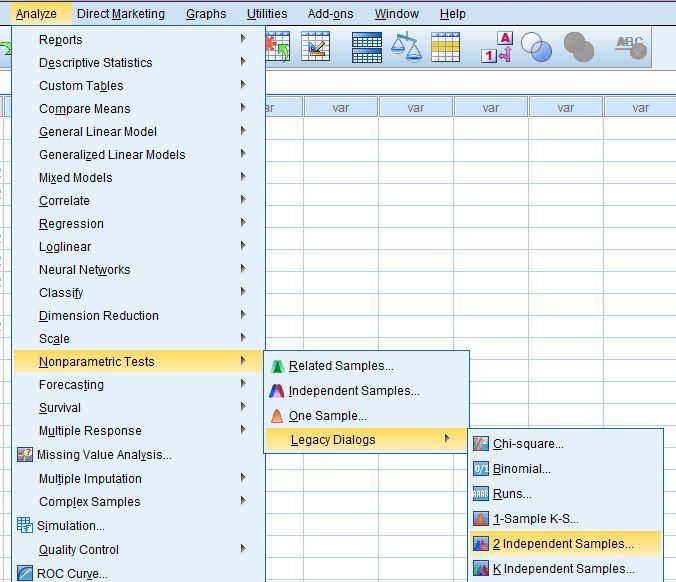The image size is (676, 582).
Task: Expand the Reports submenu arrow
Action: click(243, 39)
